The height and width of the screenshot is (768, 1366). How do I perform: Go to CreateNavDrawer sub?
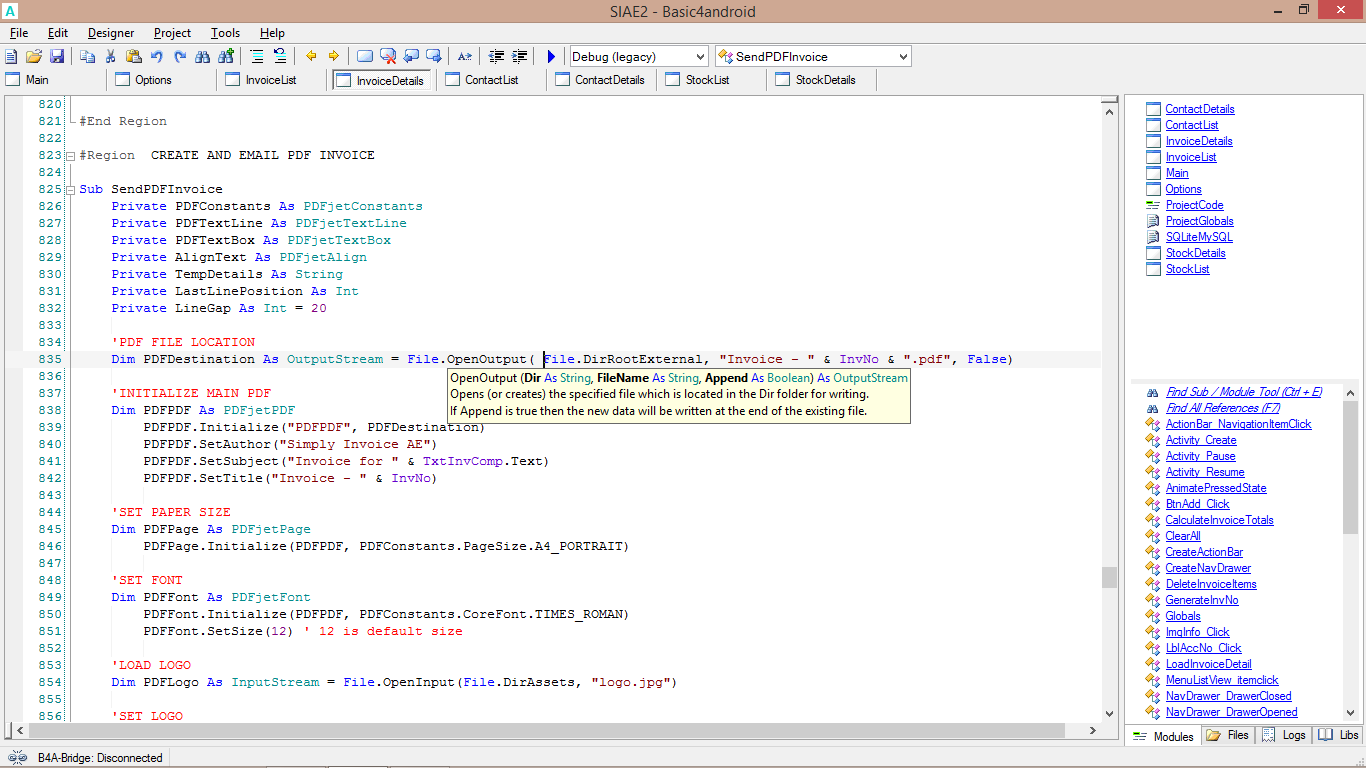click(1208, 568)
